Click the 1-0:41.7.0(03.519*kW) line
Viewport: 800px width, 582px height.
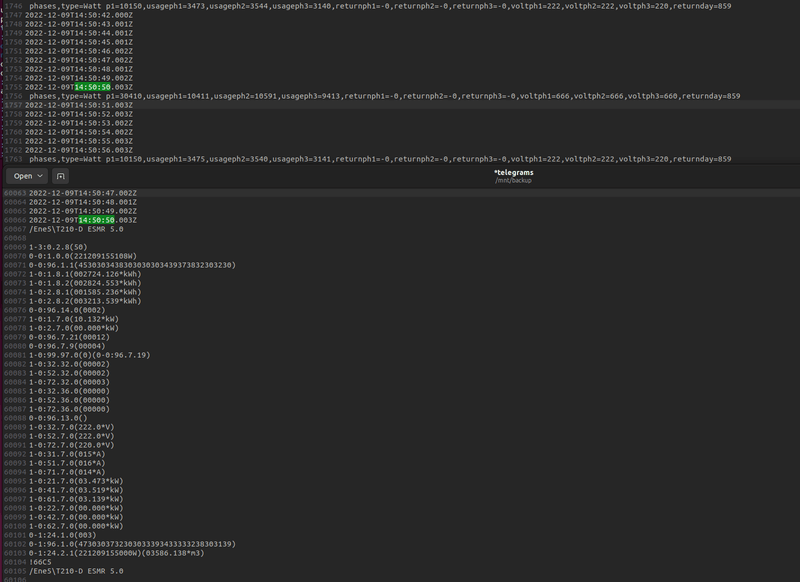pos(76,491)
